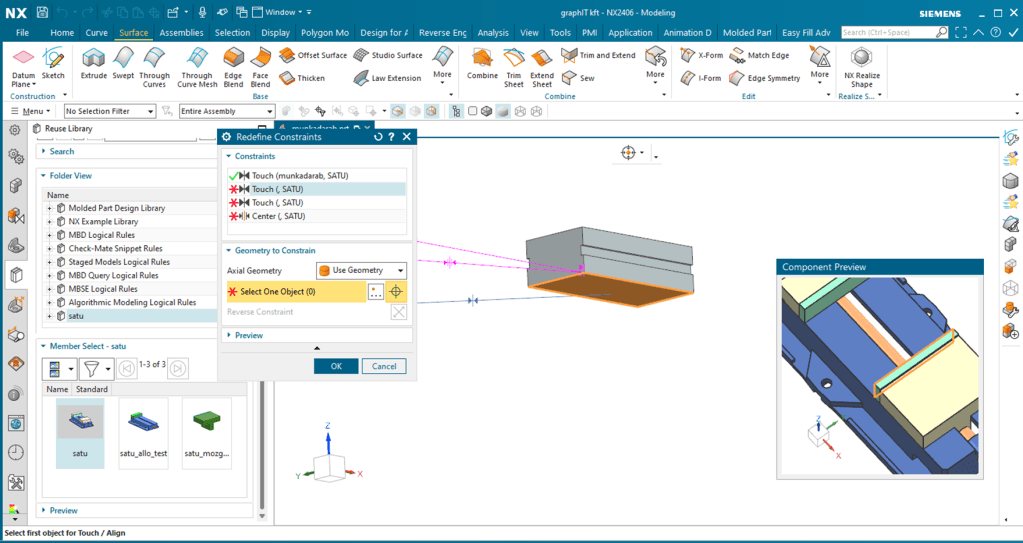This screenshot has height=543, width=1023.
Task: Select the Touch (munkadarab, SATU) constraint
Action: (x=299, y=175)
